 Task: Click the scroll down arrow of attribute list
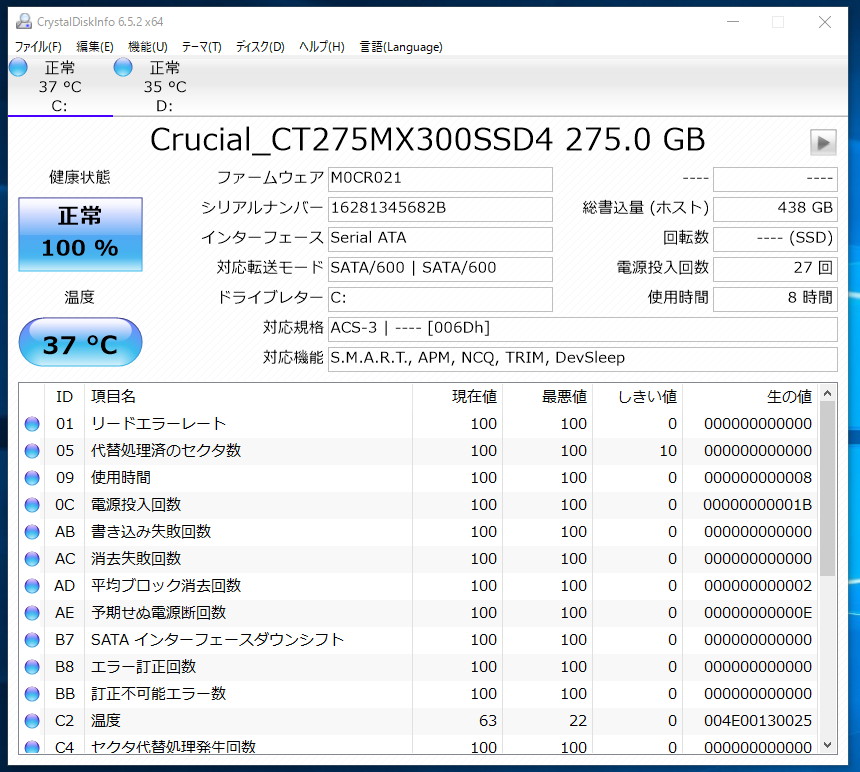(x=828, y=745)
